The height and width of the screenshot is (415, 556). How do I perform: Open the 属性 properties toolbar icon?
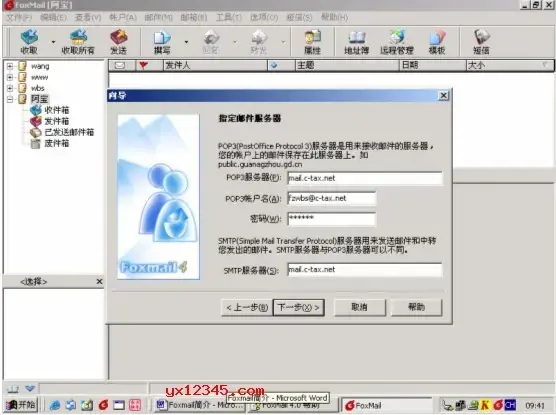tap(312, 42)
